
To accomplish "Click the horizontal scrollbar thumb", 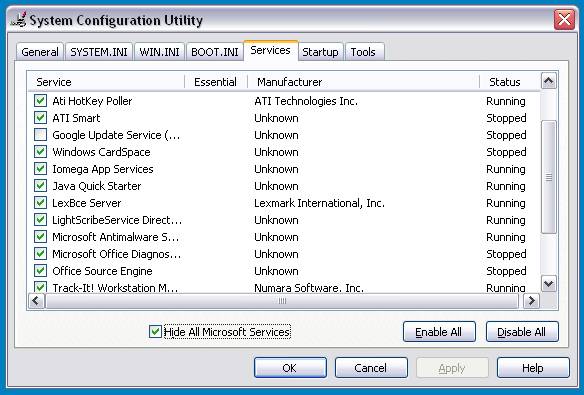I will (x=282, y=301).
